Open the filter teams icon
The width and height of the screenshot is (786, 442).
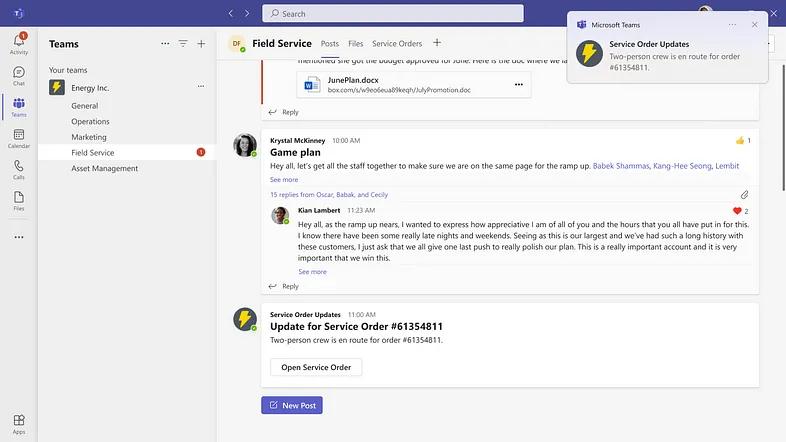[x=183, y=44]
